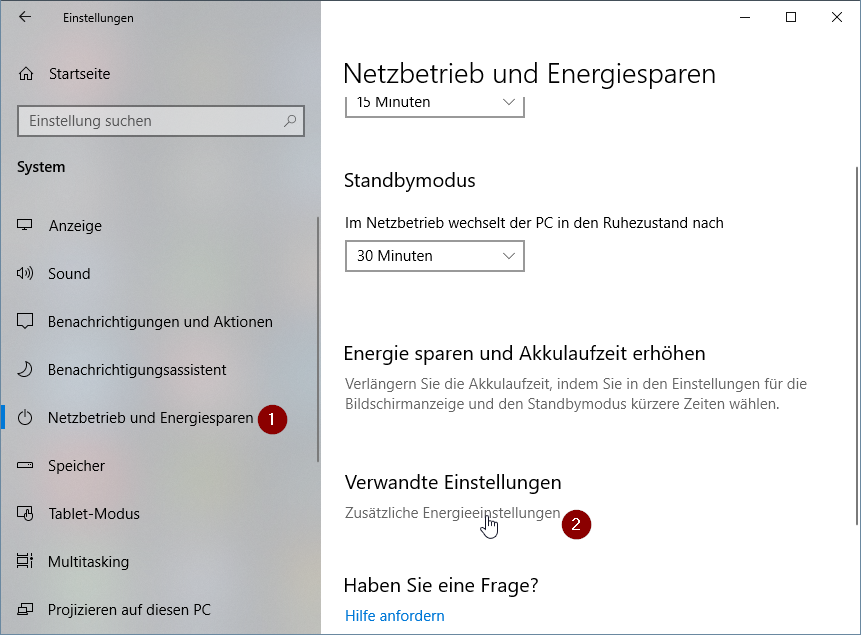Click the back arrow icon in Einstellungen

click(25, 17)
